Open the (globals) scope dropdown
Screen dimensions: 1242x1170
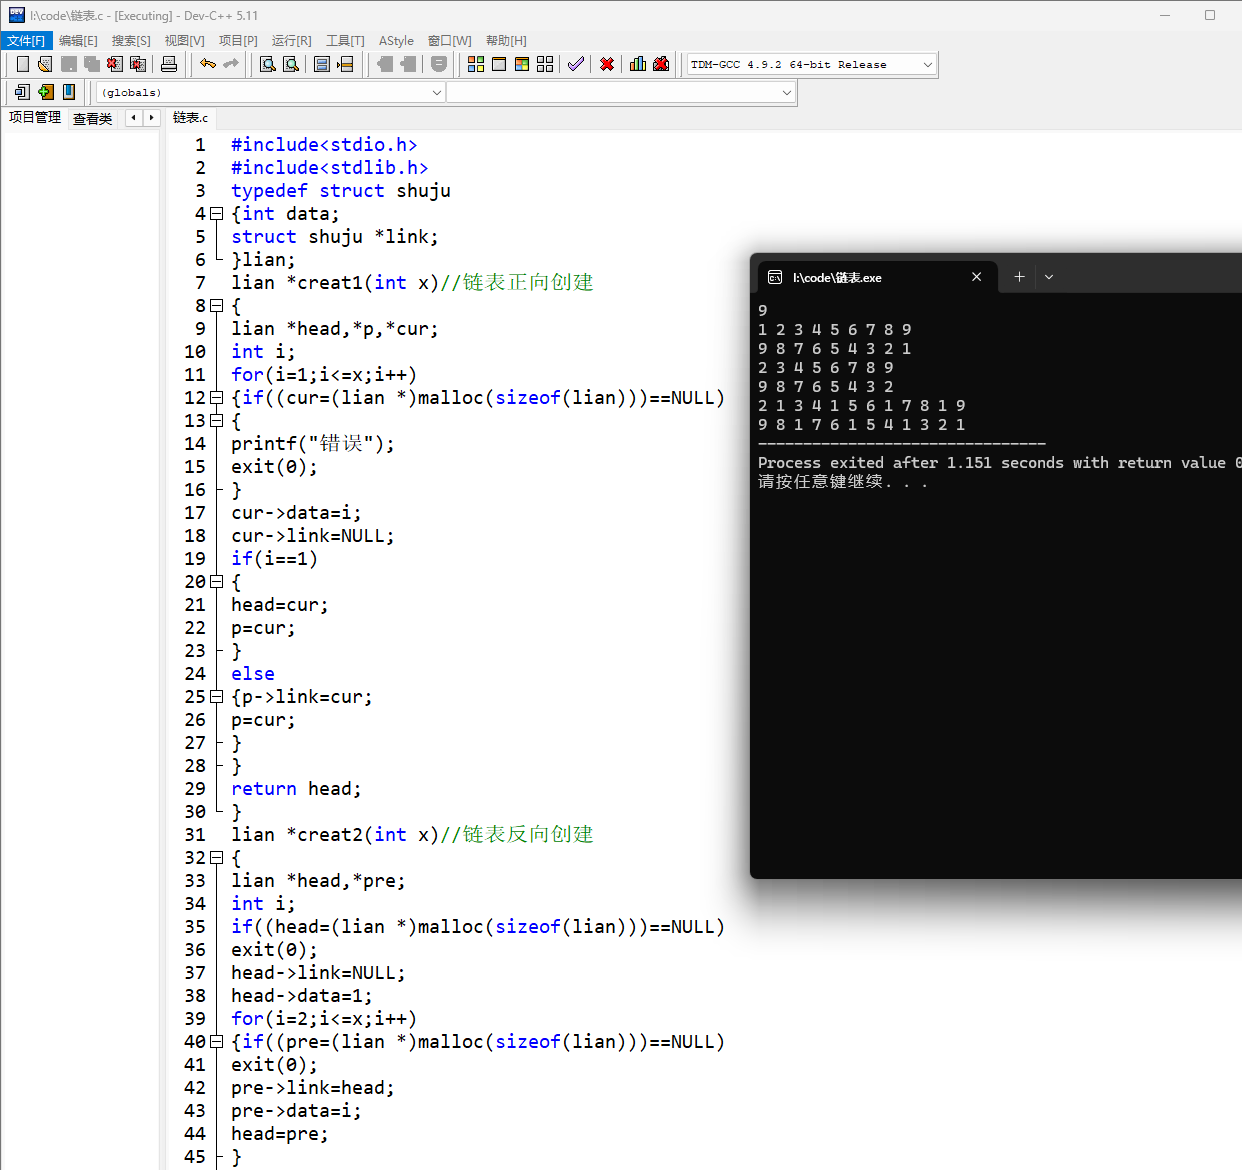271,92
